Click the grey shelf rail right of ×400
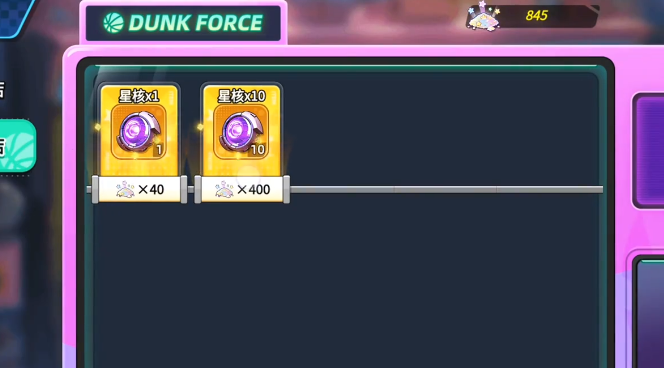664x368 pixels. point(447,190)
